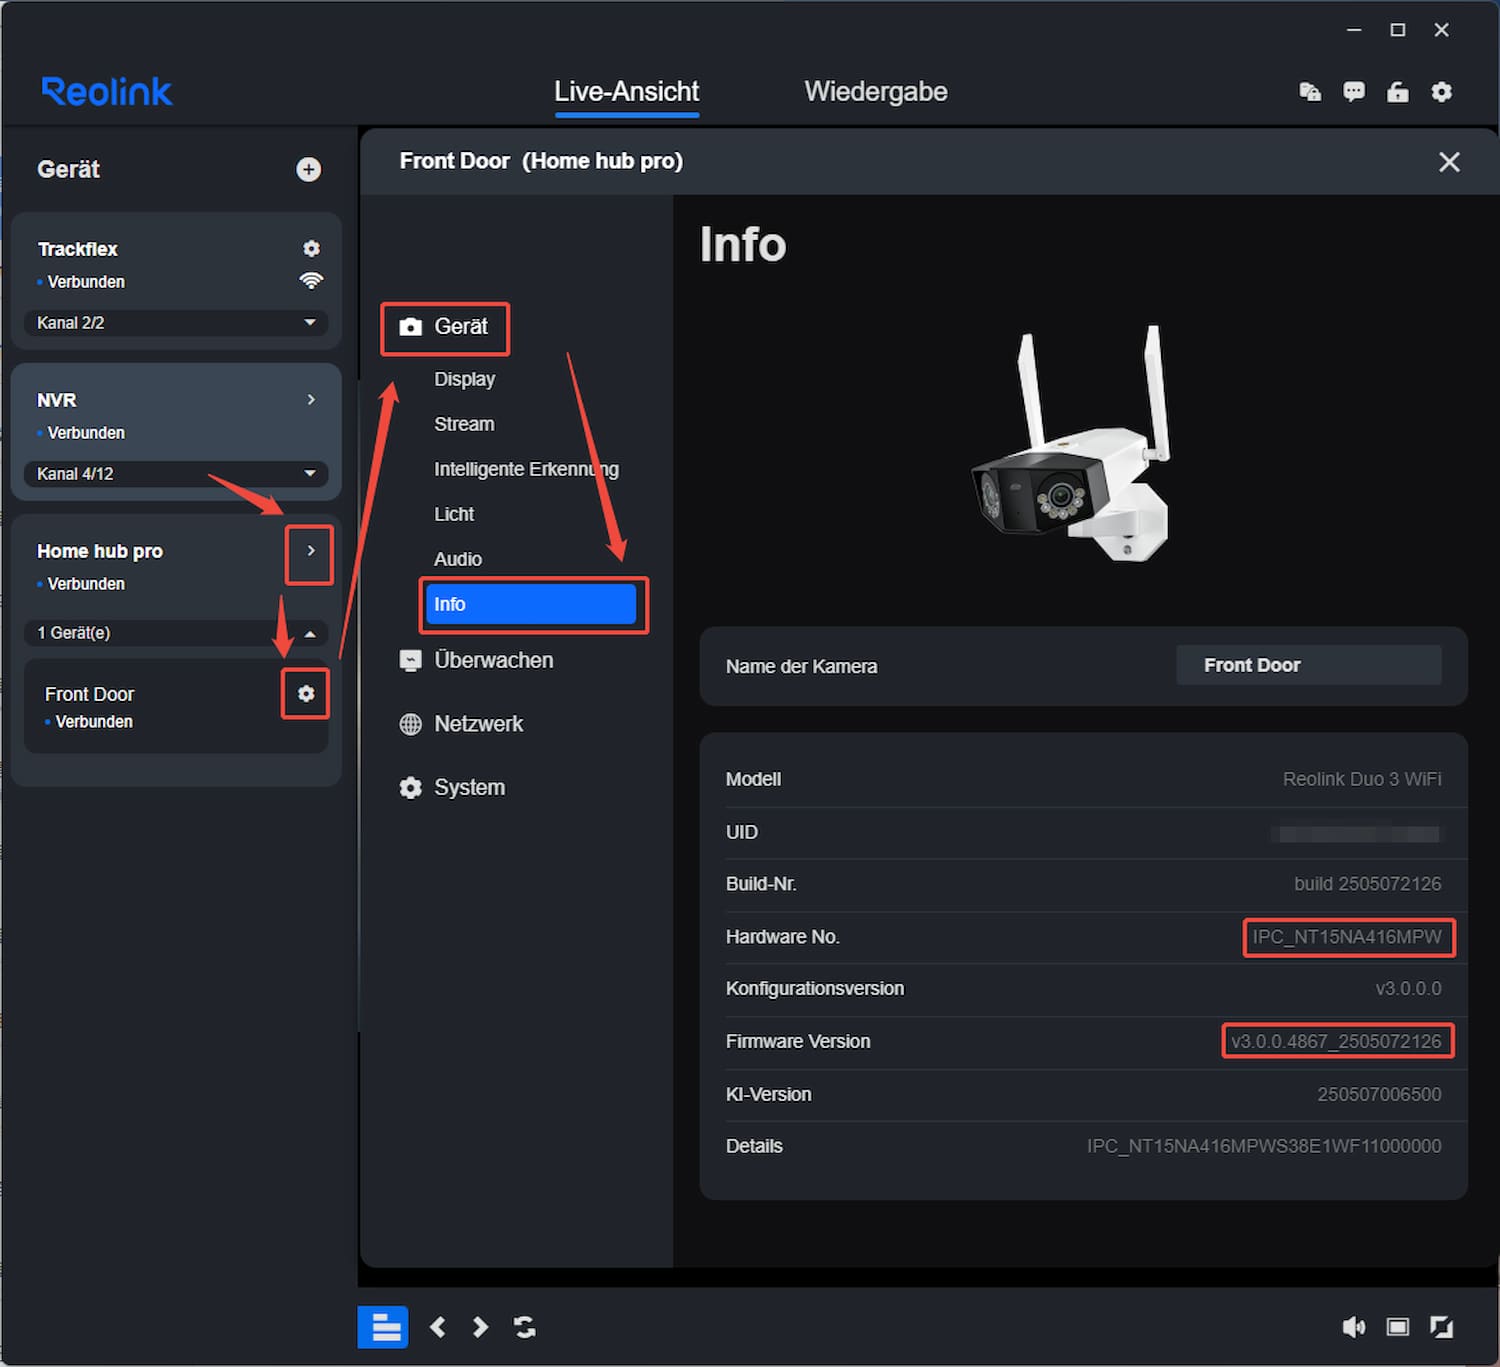Click the Trackflex WiFi signal icon
The height and width of the screenshot is (1367, 1500).
(311, 281)
